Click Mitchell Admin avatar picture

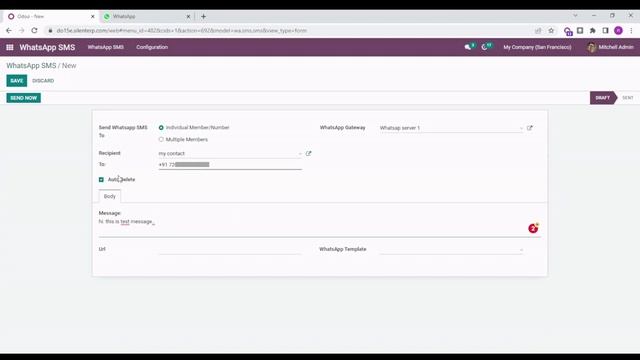pos(591,47)
